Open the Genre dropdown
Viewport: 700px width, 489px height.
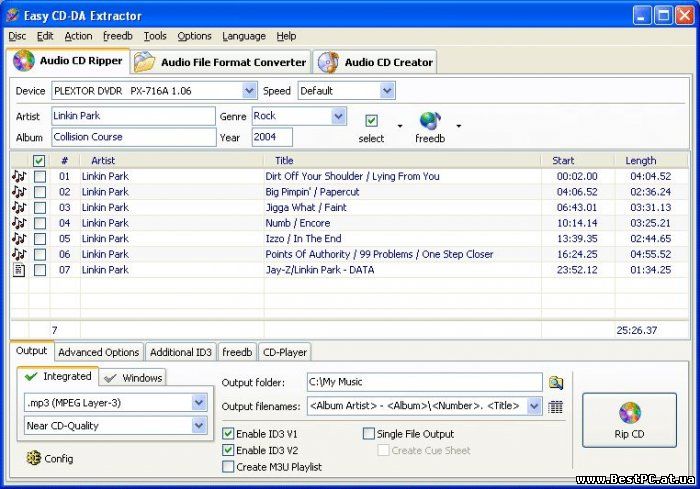pyautogui.click(x=339, y=116)
